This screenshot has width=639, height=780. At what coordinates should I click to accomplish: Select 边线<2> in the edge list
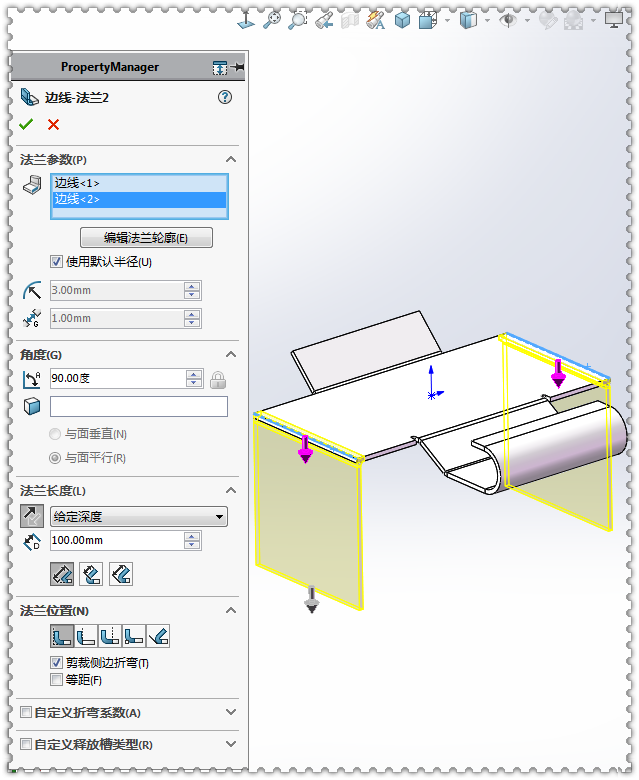pos(139,199)
